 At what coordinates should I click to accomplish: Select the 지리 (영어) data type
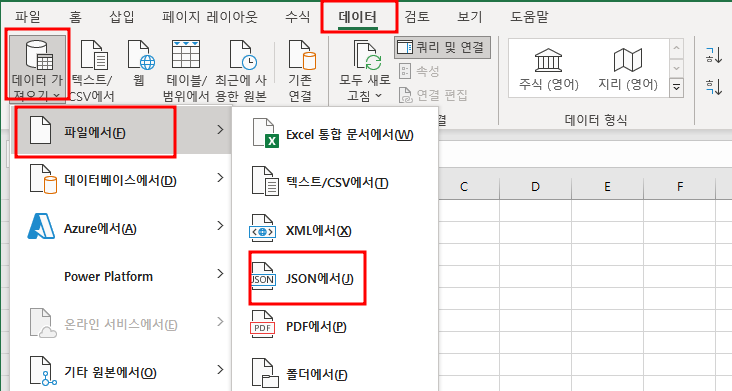[x=628, y=69]
